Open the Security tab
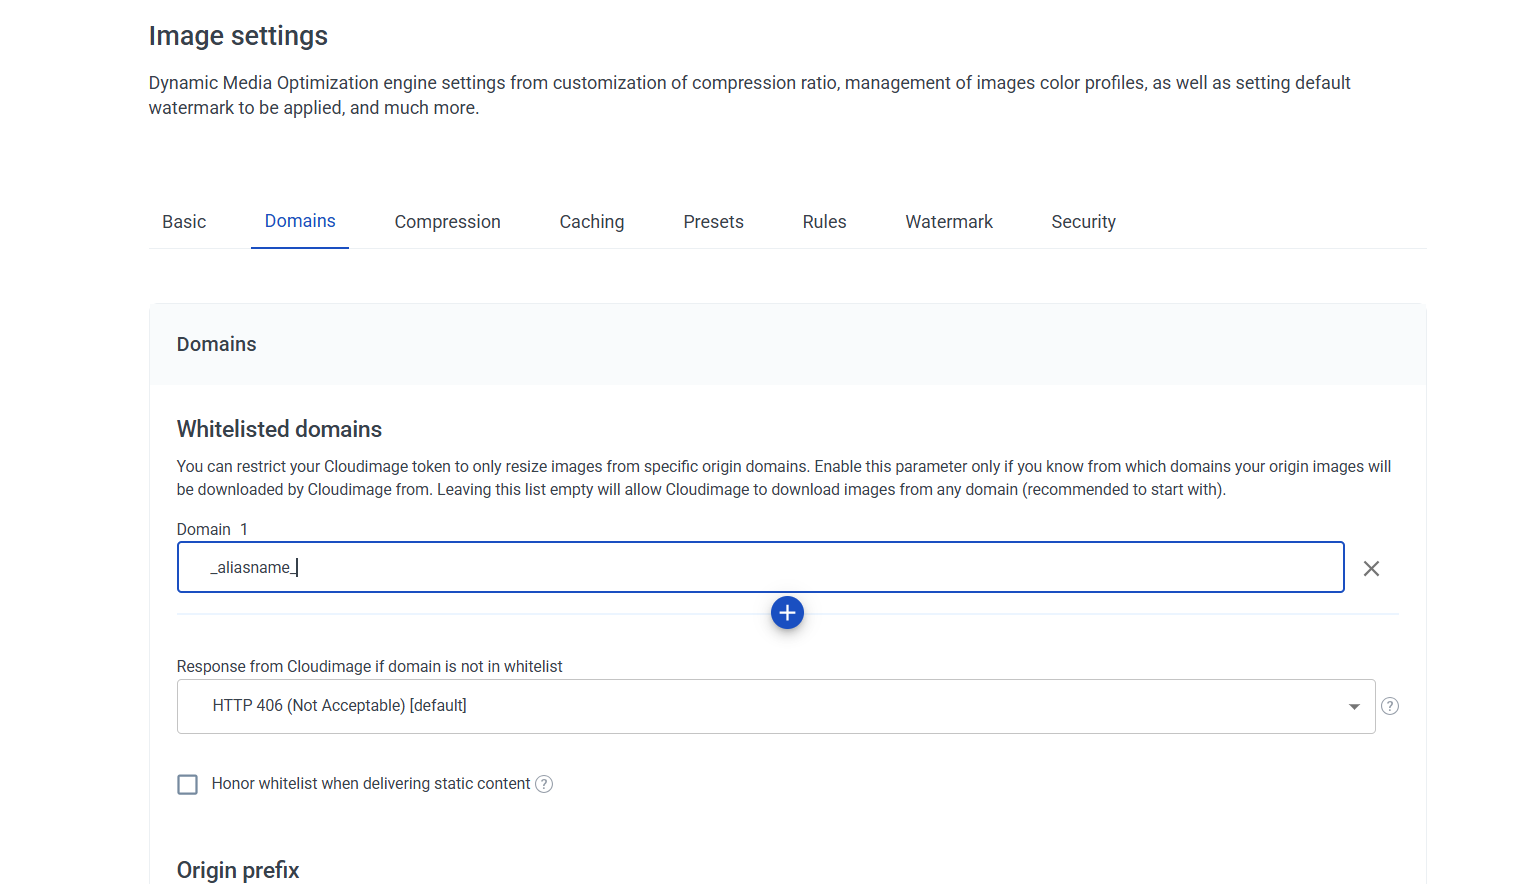 [1083, 222]
